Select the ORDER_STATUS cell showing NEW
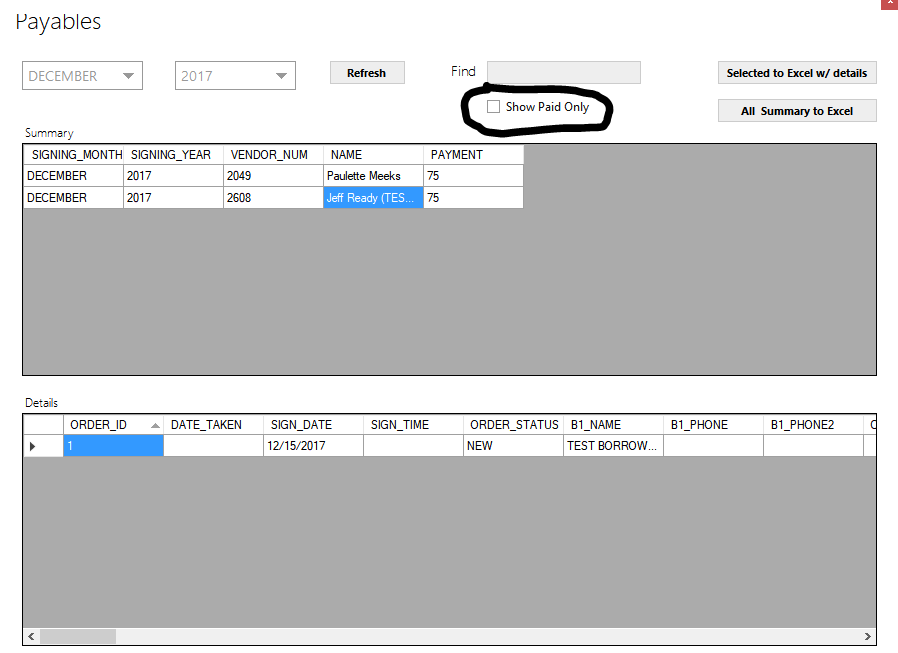The image size is (898, 653). pyautogui.click(x=512, y=446)
